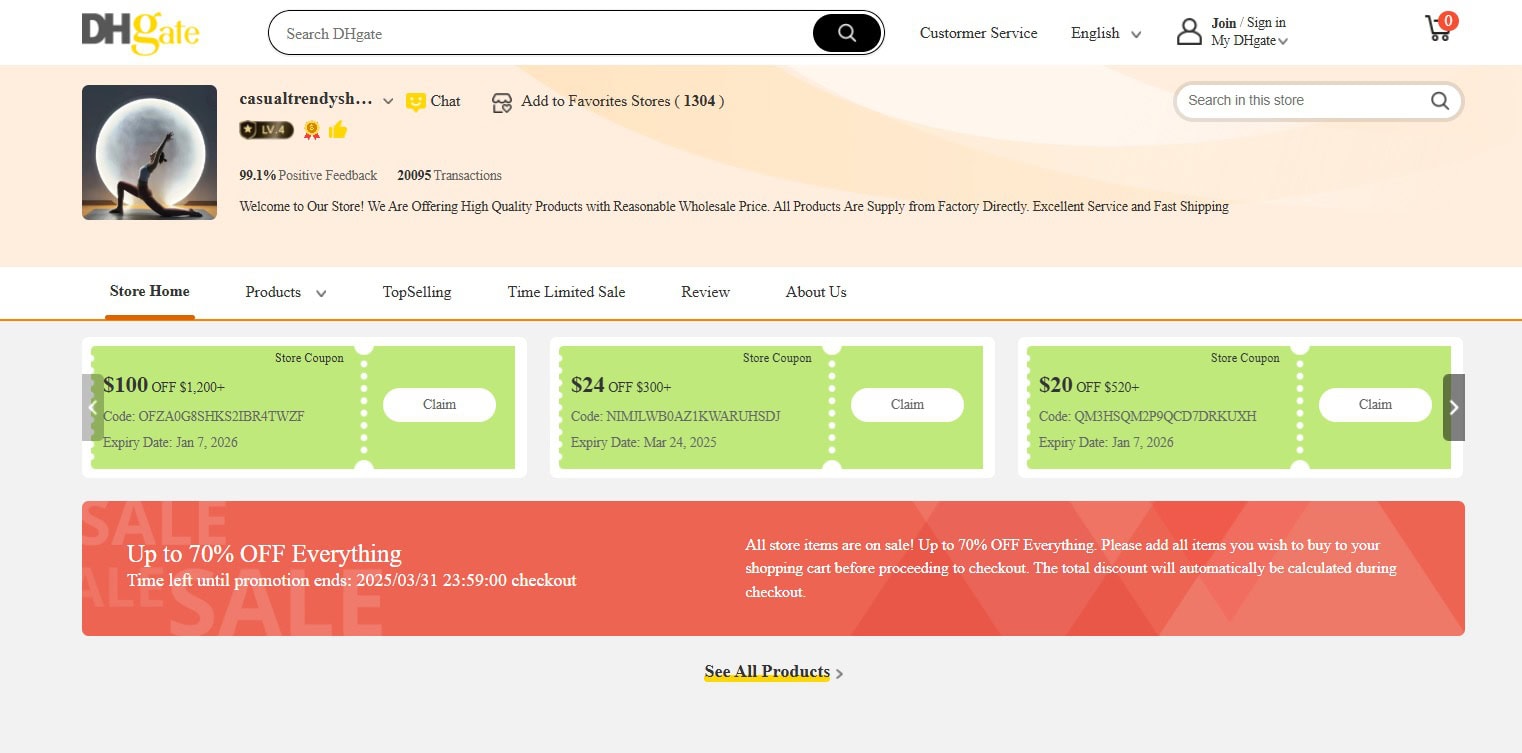Click the LV.4 seller level badge
This screenshot has width=1522, height=753.
pos(266,130)
